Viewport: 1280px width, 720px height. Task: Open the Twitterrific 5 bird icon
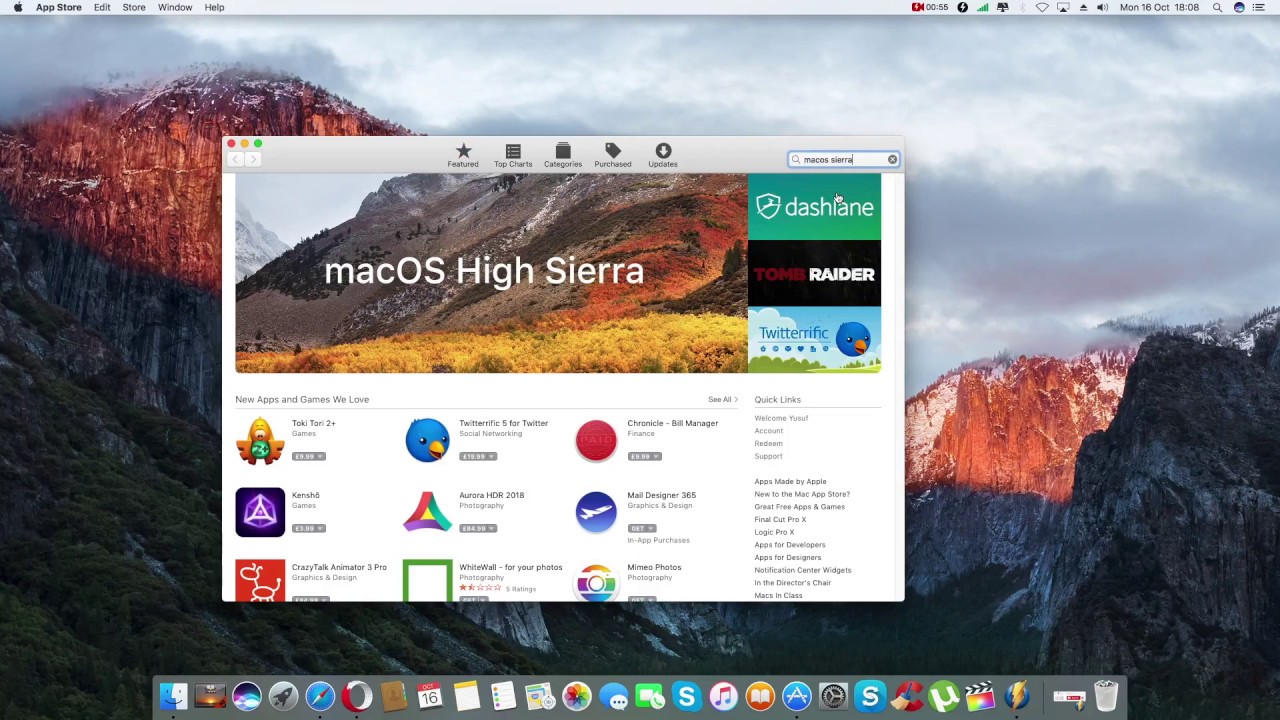tap(428, 440)
